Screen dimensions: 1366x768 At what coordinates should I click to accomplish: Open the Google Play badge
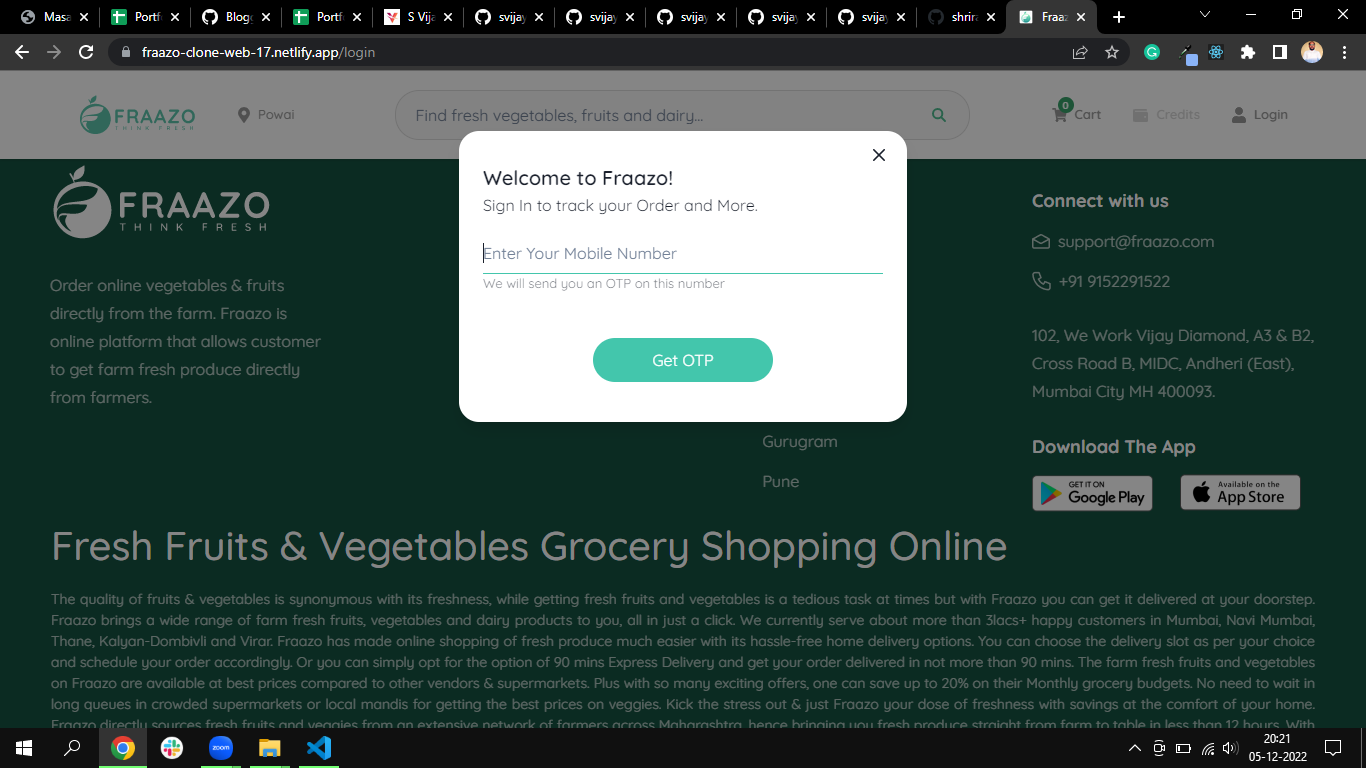[1092, 493]
